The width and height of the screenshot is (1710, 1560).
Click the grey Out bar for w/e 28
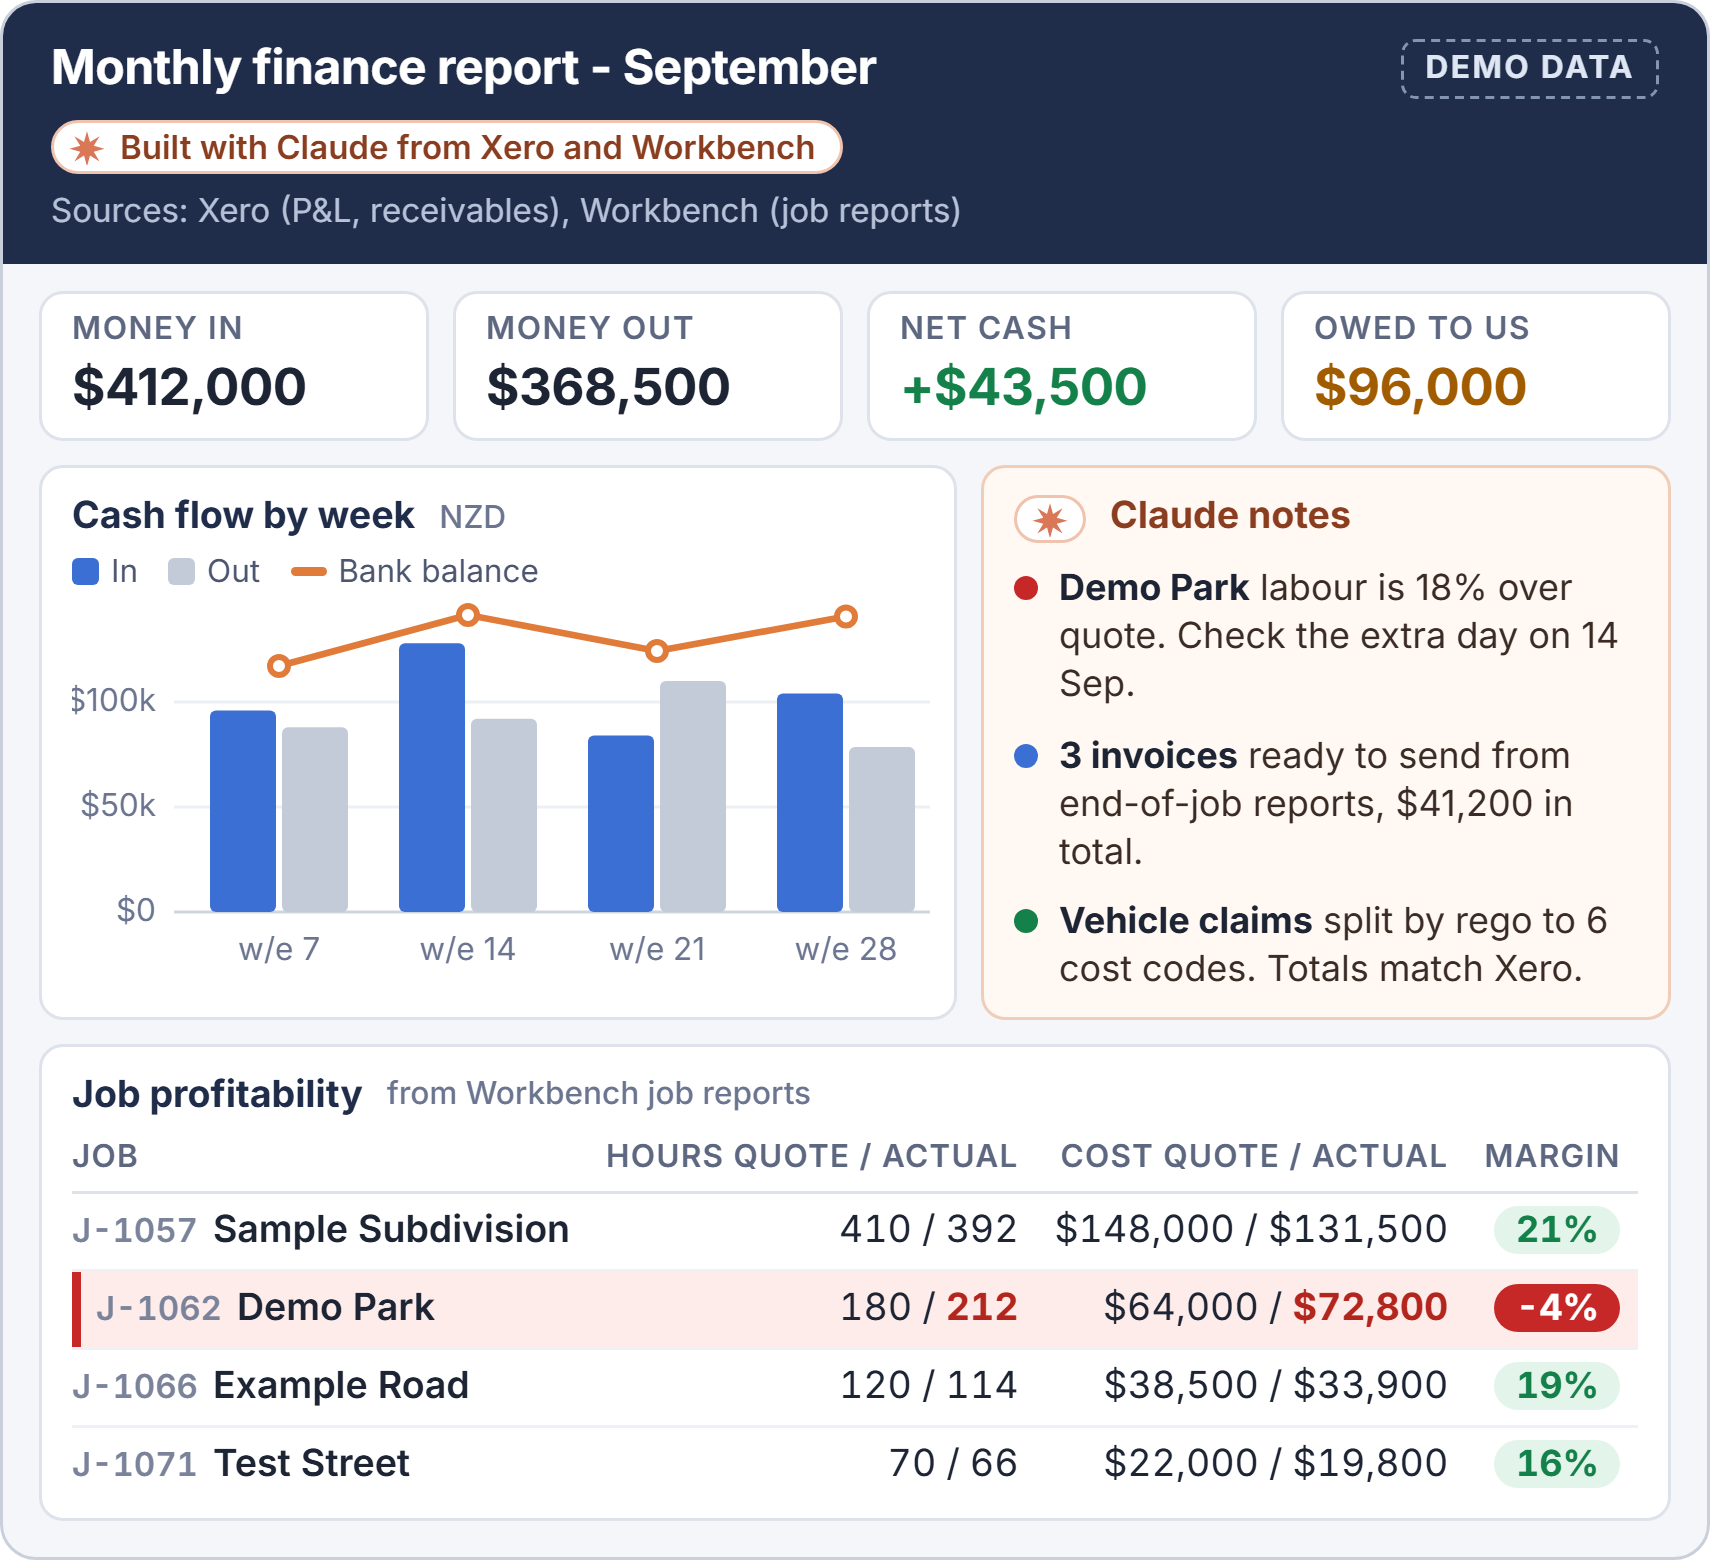pos(882,829)
